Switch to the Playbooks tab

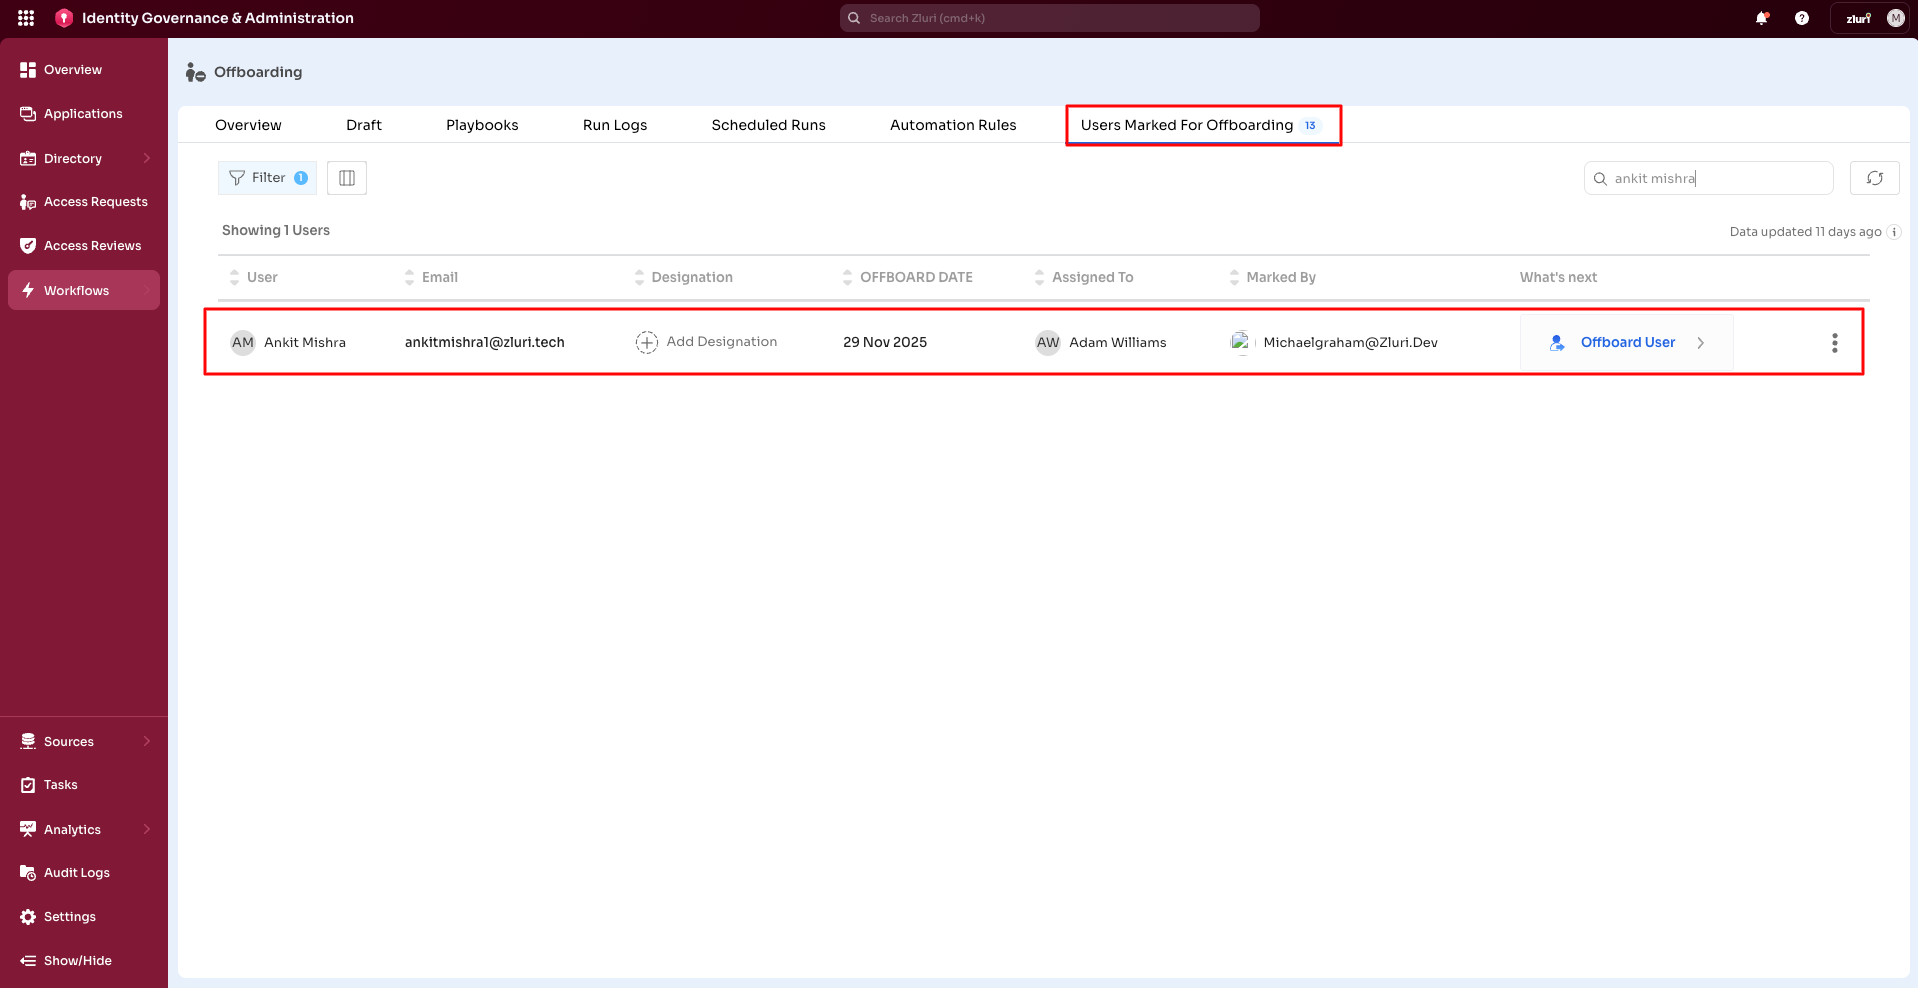point(482,125)
